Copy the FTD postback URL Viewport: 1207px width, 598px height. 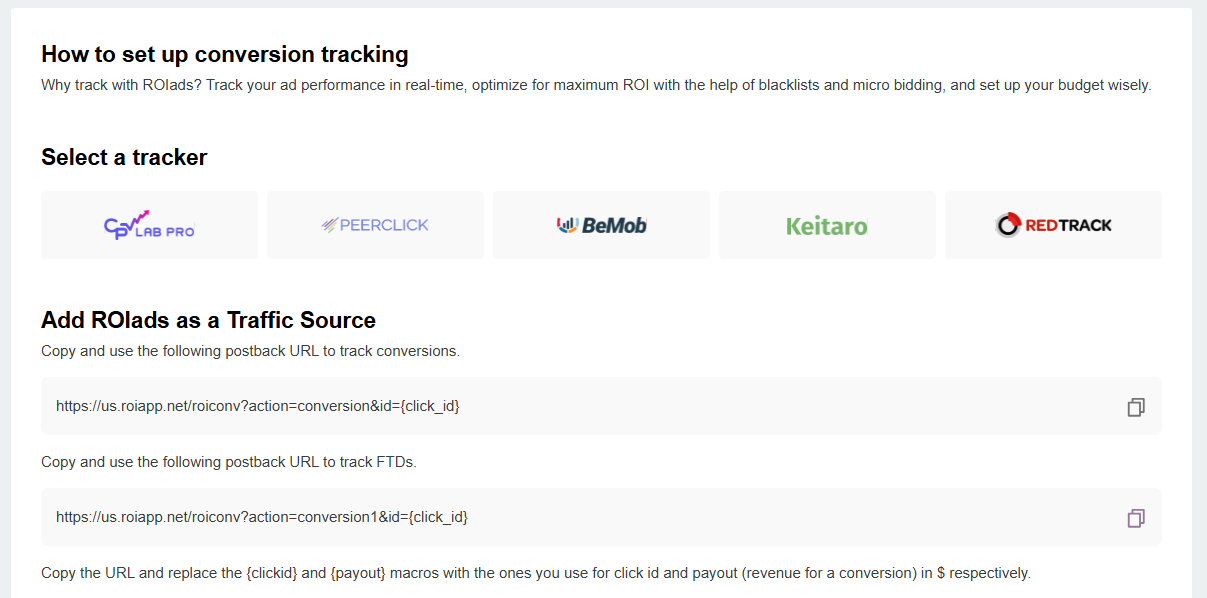pos(1135,518)
